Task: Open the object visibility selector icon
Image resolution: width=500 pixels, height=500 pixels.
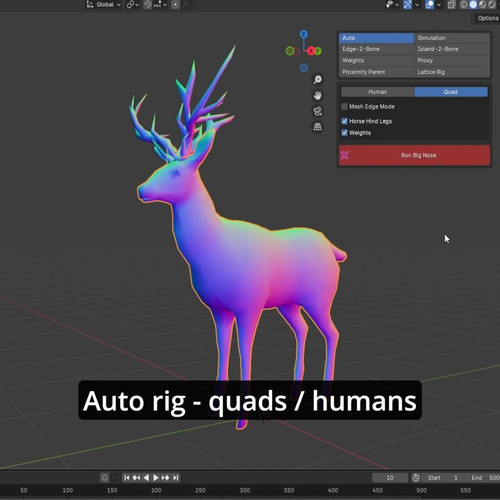Action: point(389,5)
